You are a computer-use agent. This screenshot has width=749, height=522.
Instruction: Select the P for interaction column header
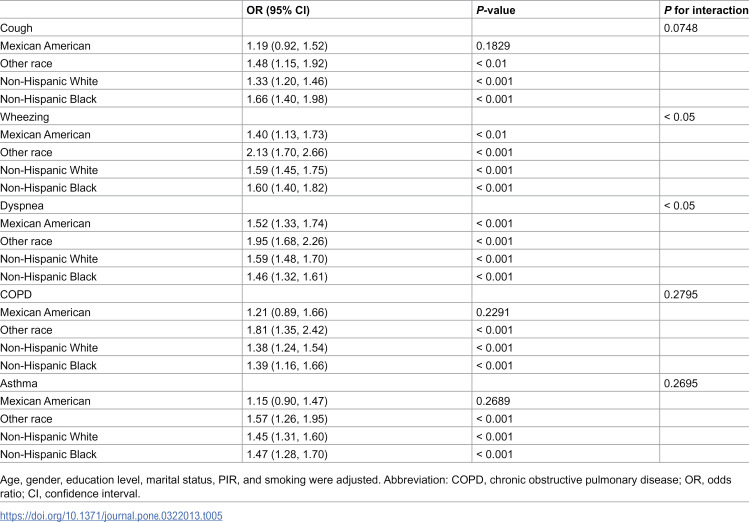click(x=706, y=10)
